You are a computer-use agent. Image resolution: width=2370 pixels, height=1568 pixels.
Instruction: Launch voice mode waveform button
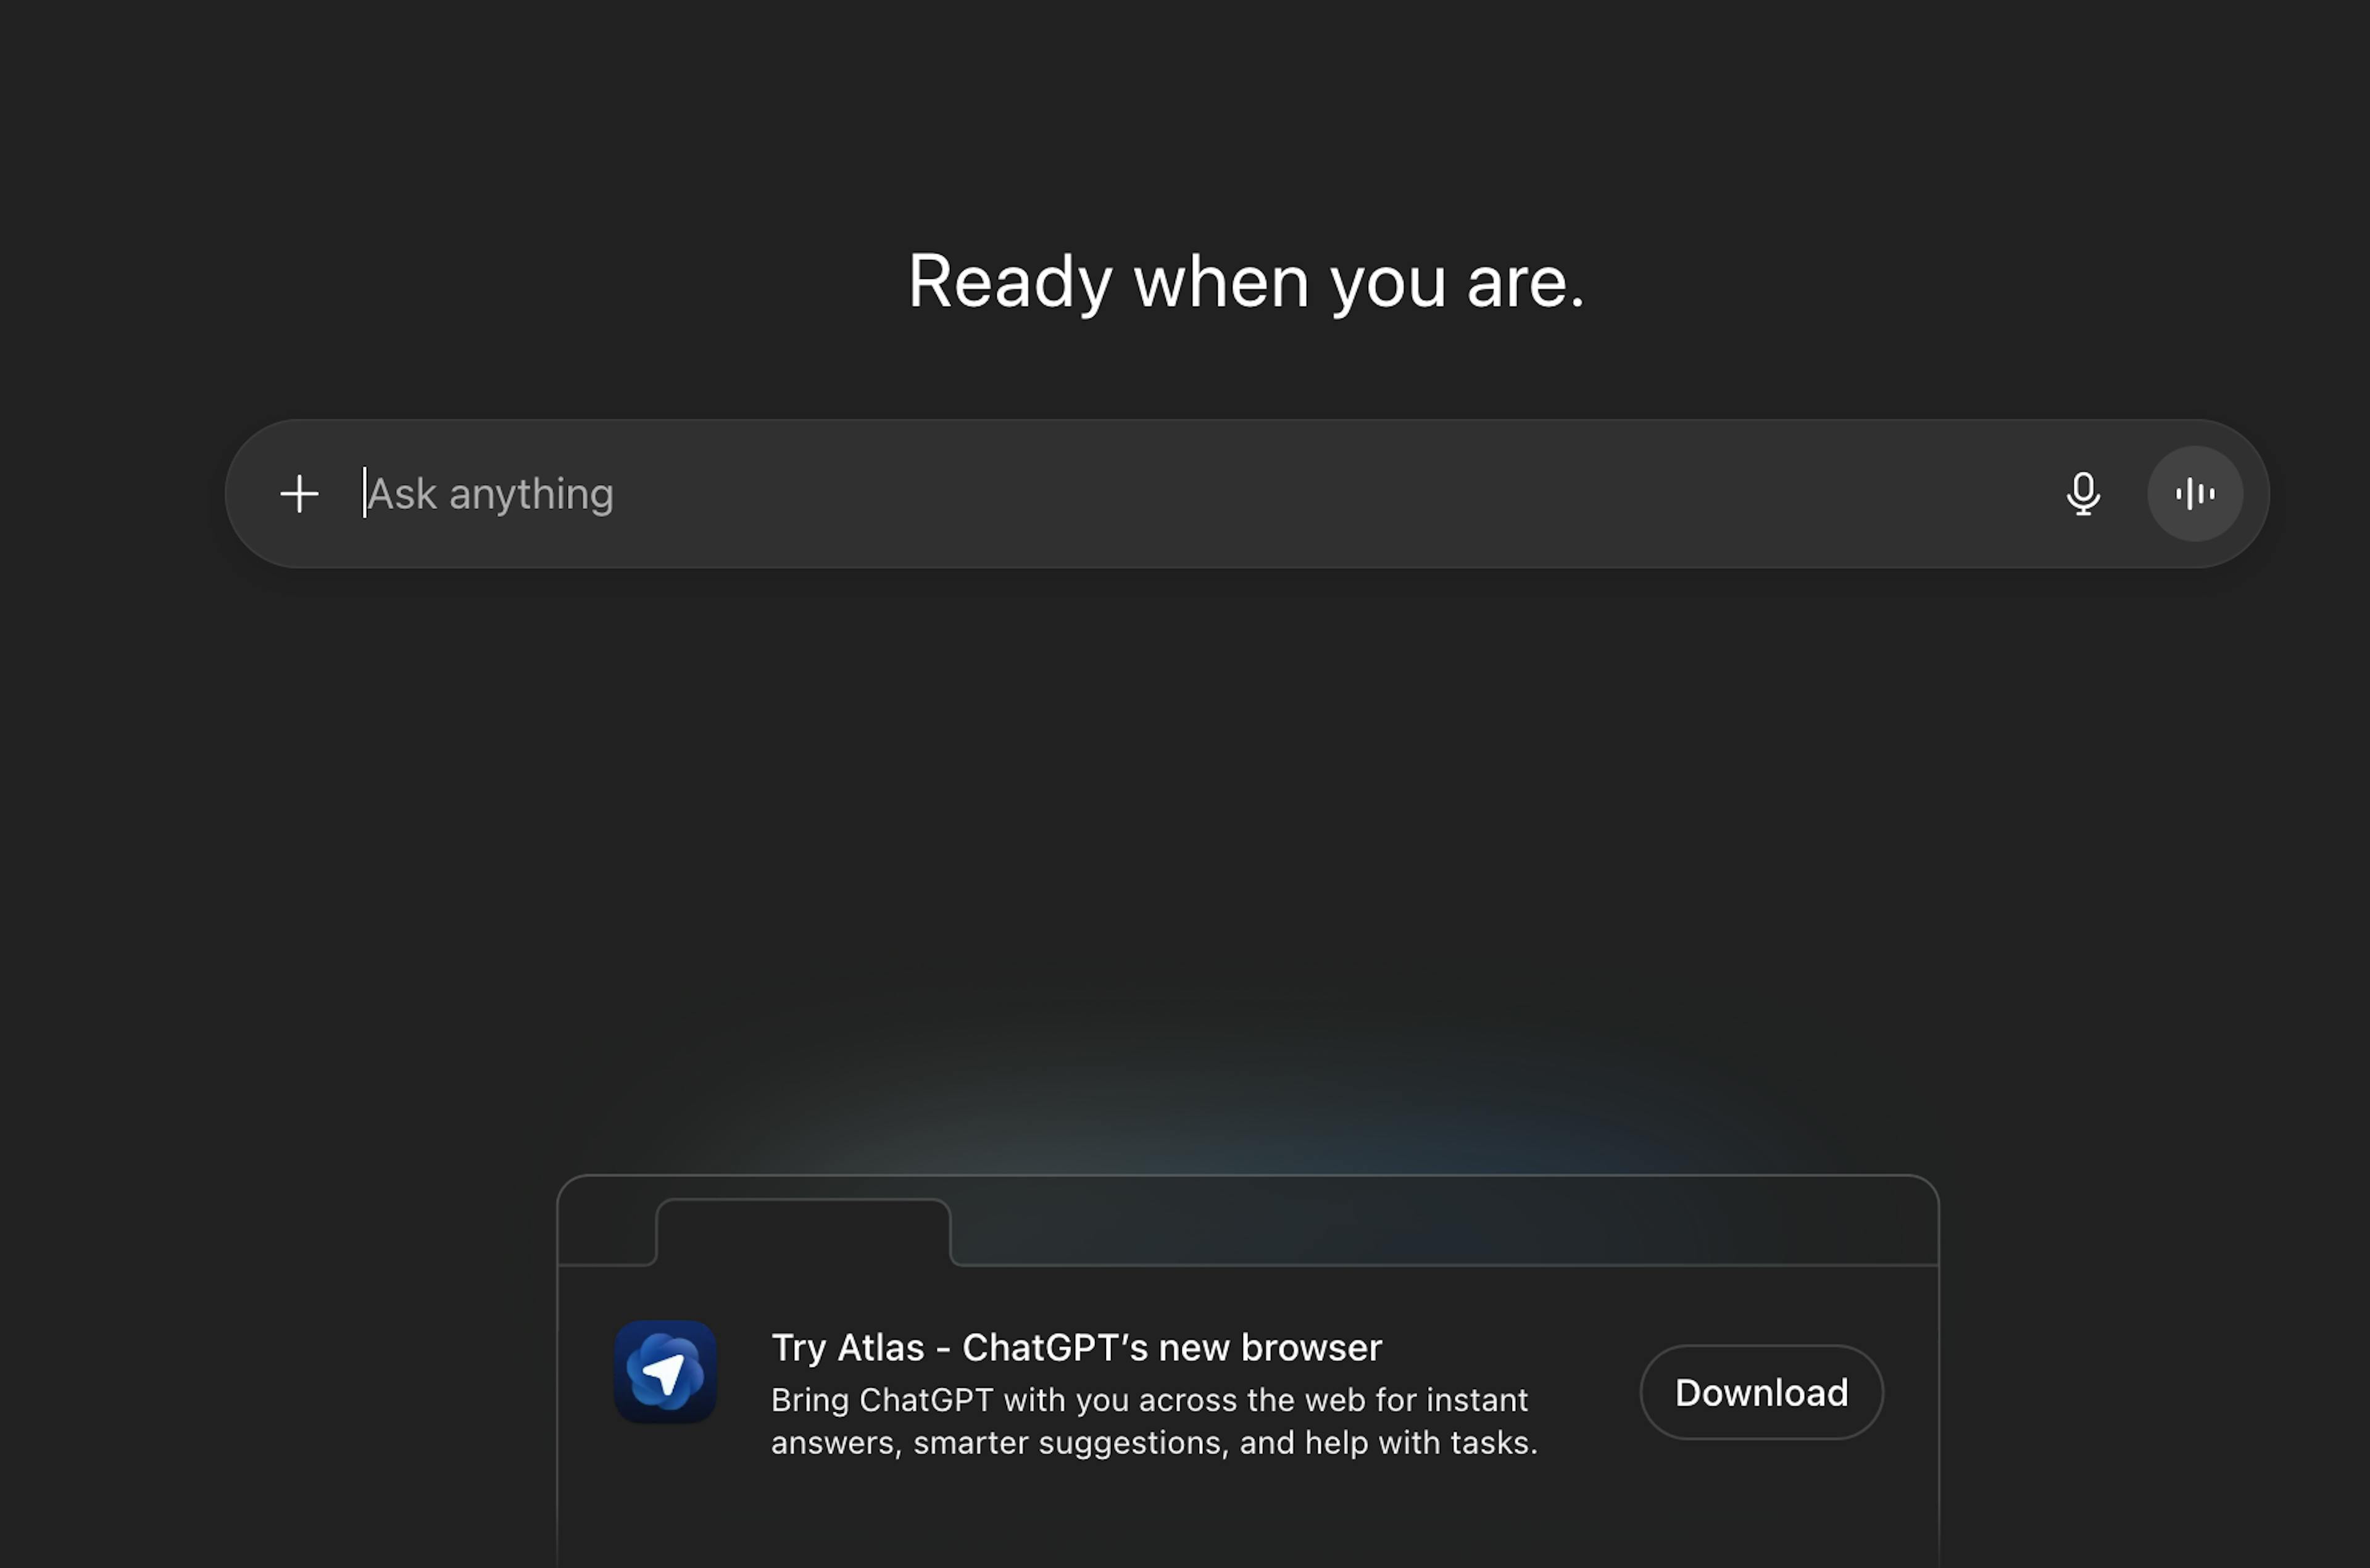click(2195, 494)
